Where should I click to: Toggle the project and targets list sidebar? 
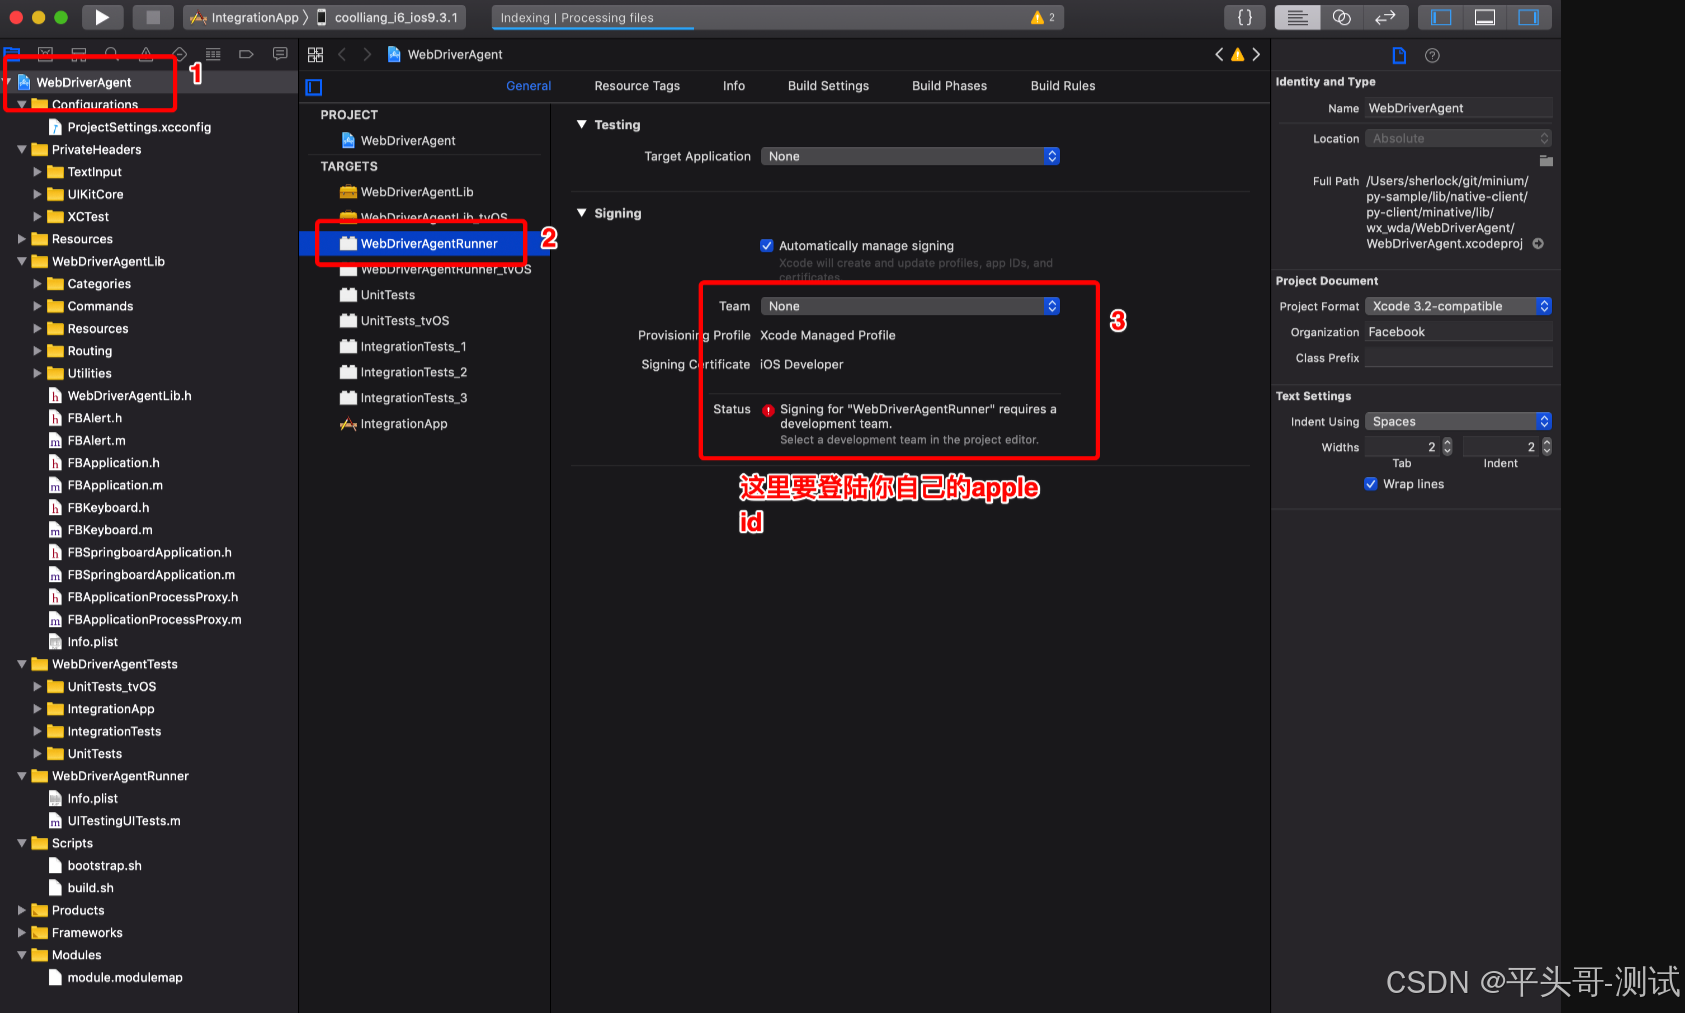pos(314,87)
